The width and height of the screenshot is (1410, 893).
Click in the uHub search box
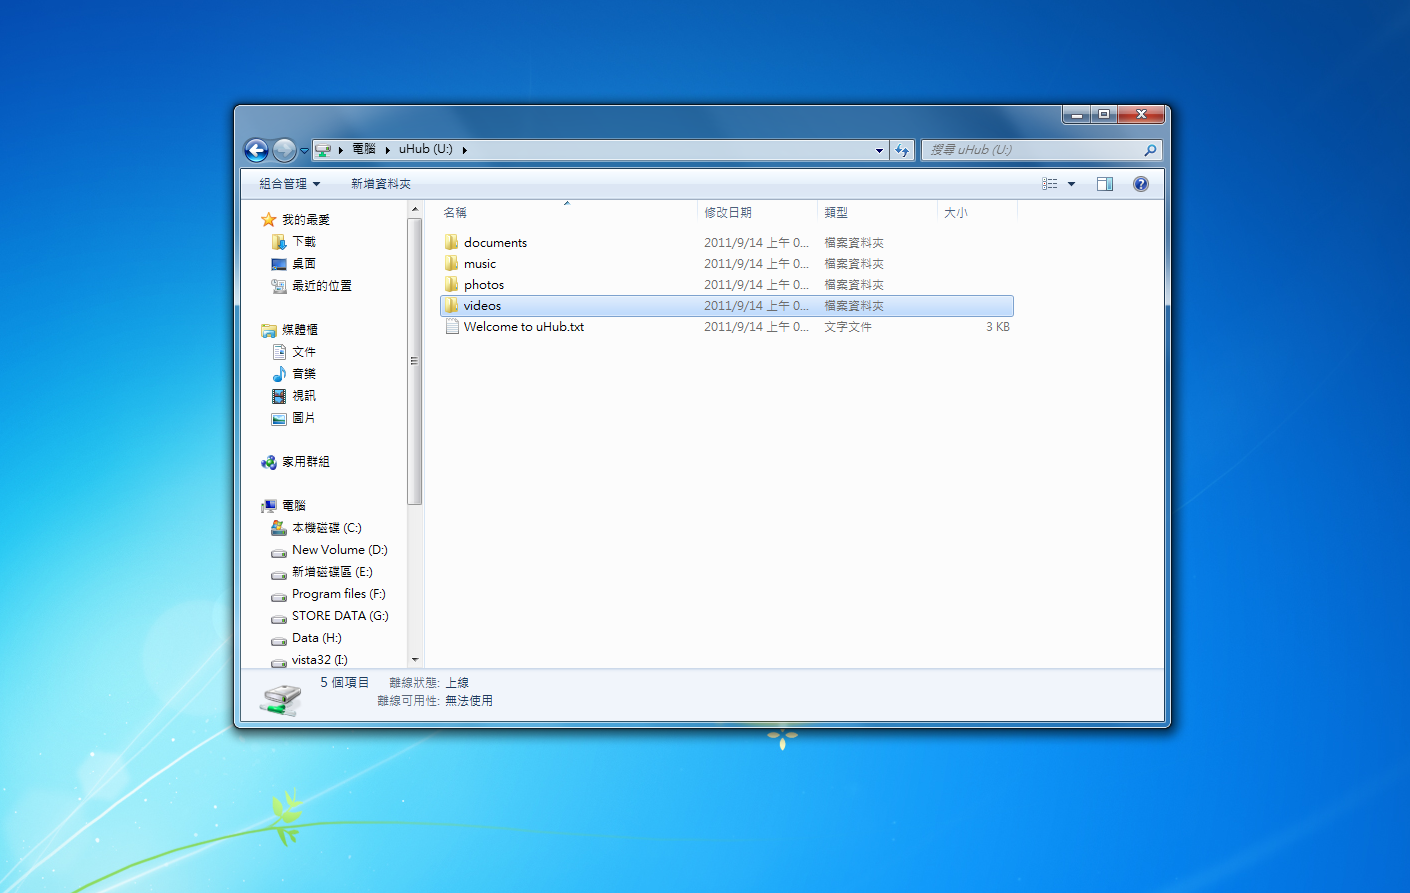[1030, 150]
